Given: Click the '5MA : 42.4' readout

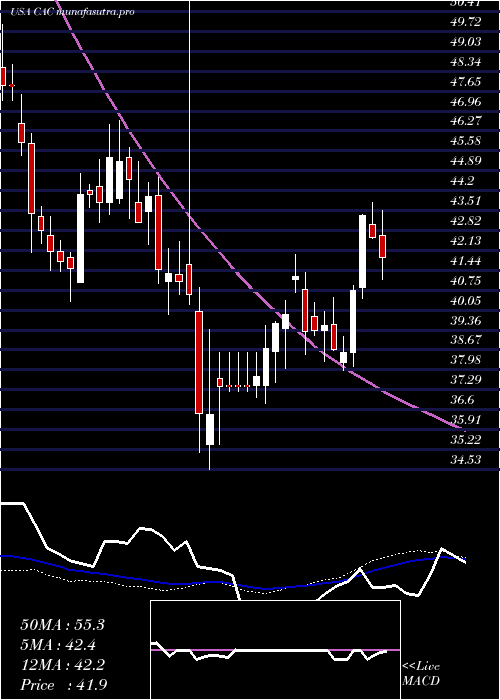Looking at the screenshot, I should point(58,645).
